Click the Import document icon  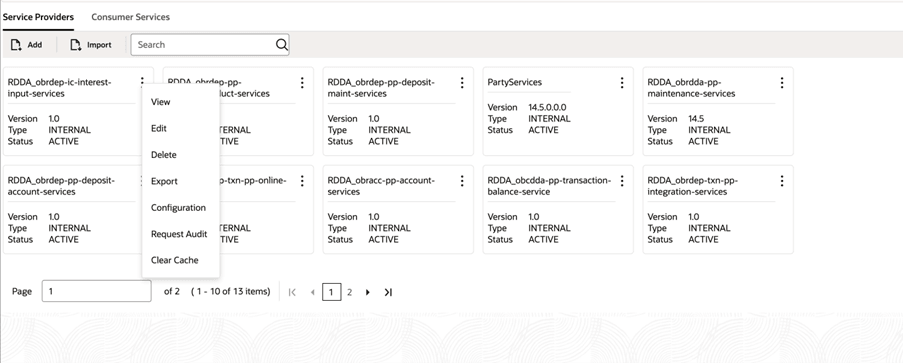75,44
